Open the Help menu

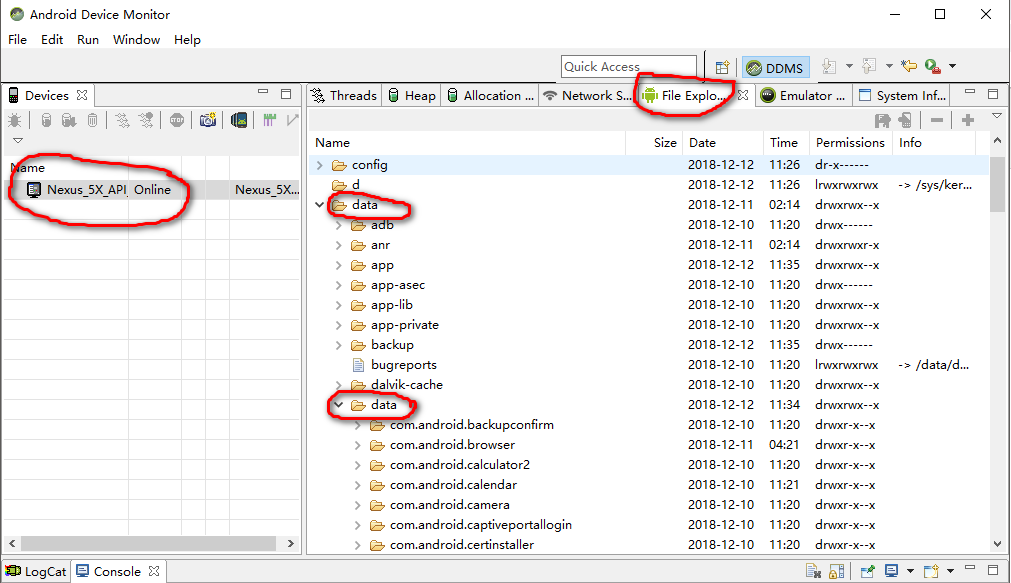187,39
